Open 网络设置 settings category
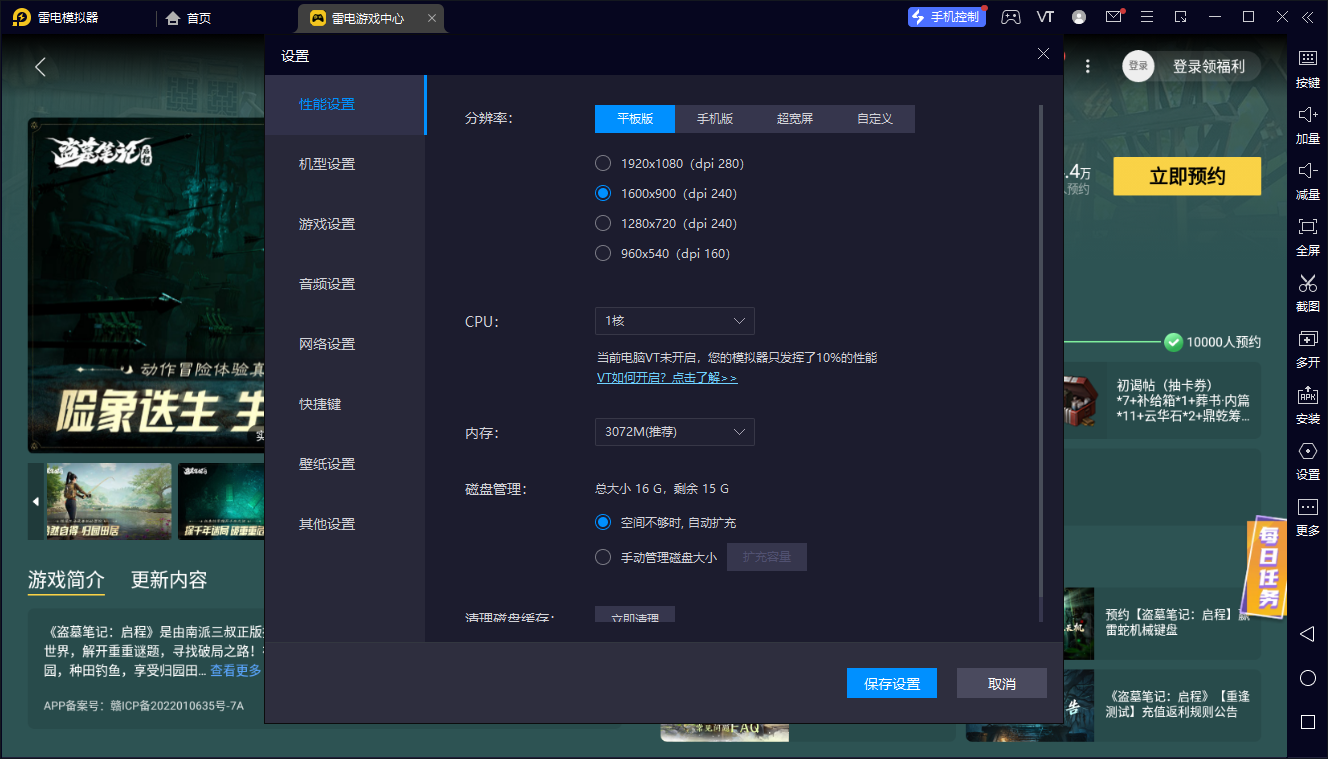The height and width of the screenshot is (759, 1328). point(345,344)
